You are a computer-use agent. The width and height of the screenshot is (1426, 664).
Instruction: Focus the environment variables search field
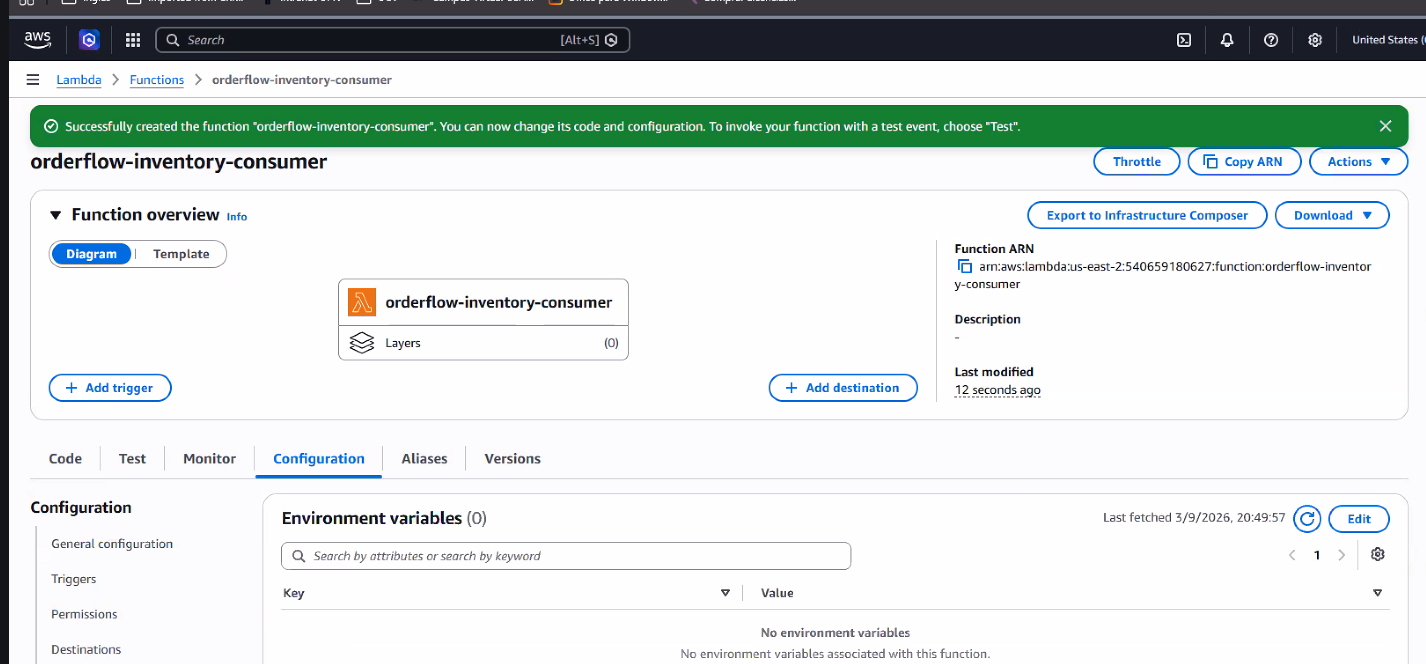coord(566,556)
